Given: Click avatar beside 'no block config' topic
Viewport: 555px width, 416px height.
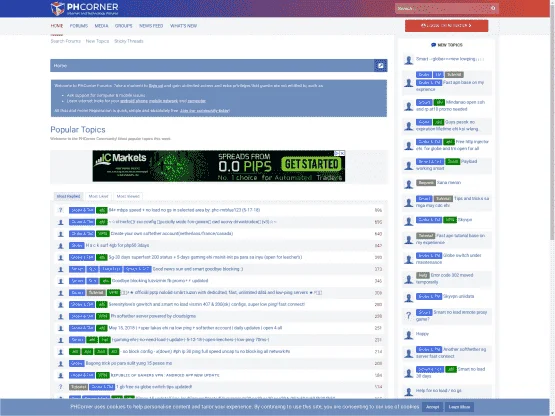Looking at the screenshot, I should coord(61,352).
